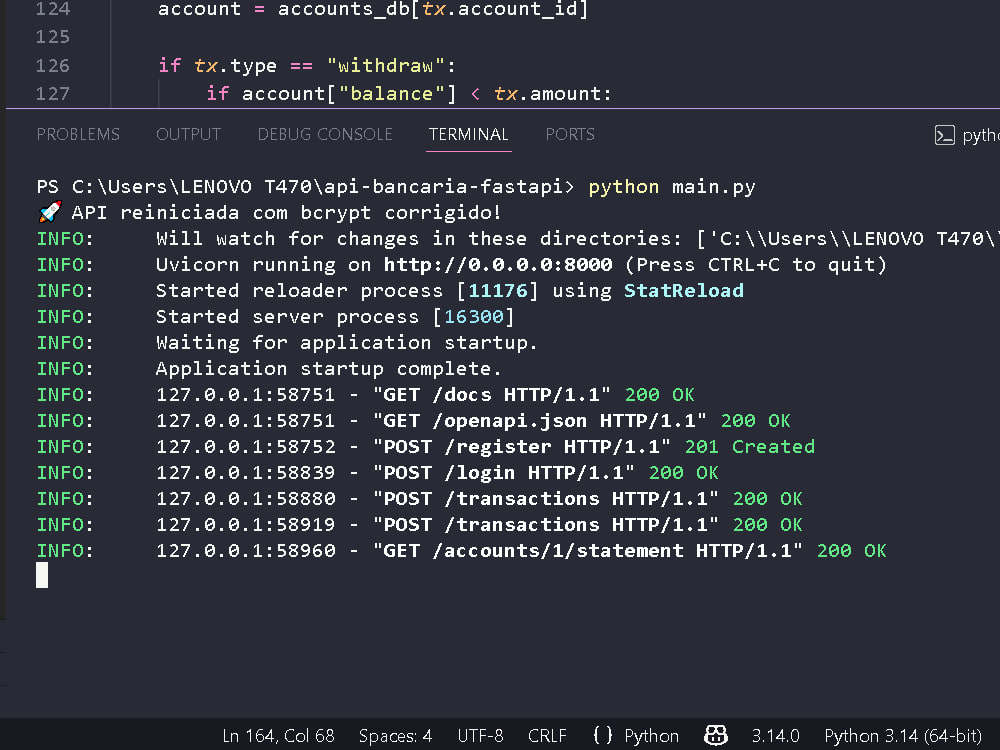Click the POST /transactions line from port 58880
Image resolution: width=1000 pixels, height=750 pixels.
(420, 499)
